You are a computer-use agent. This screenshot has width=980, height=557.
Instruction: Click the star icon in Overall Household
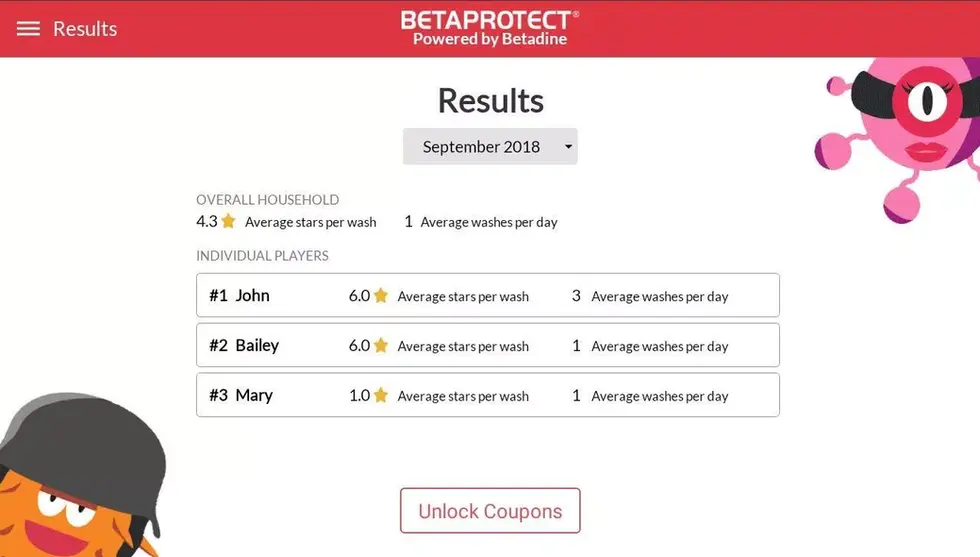(229, 221)
